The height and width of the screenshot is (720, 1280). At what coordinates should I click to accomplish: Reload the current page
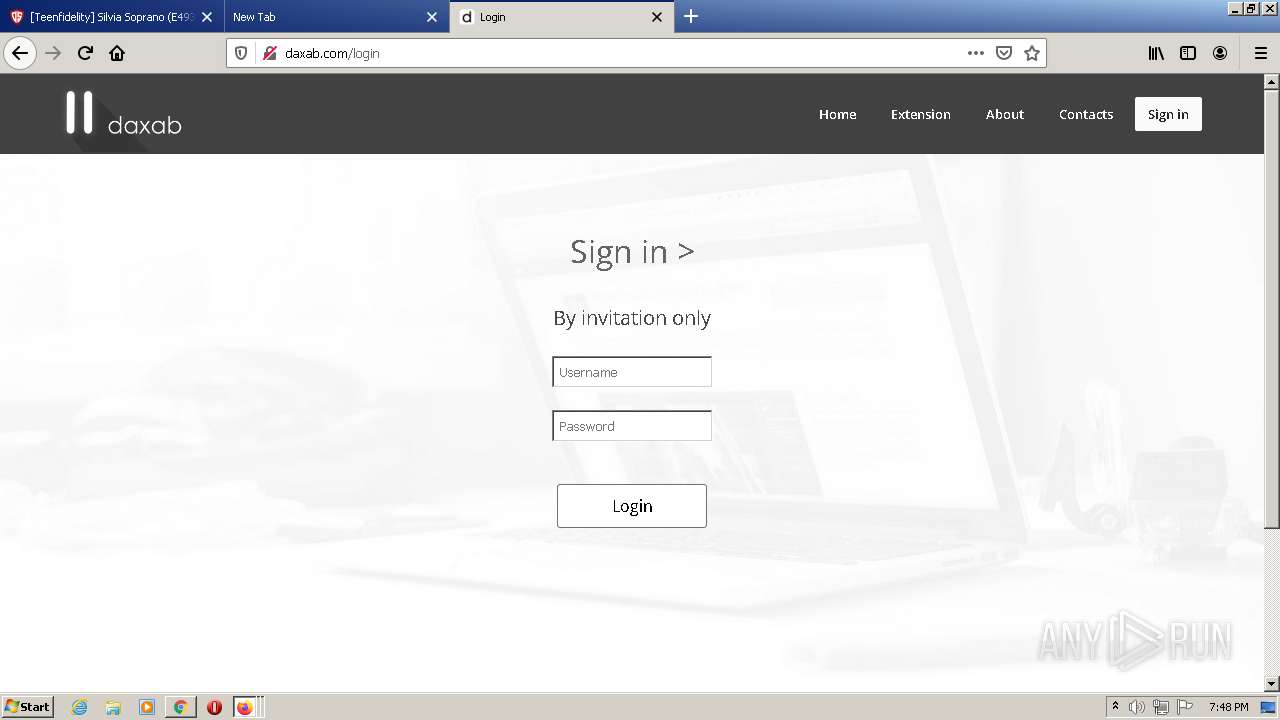[85, 53]
